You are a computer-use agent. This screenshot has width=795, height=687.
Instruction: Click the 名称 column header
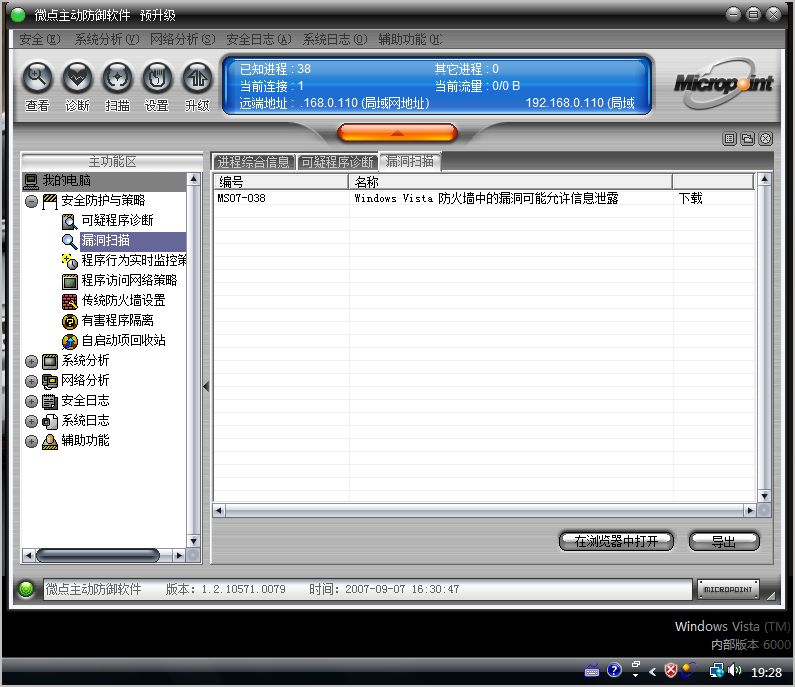point(511,182)
